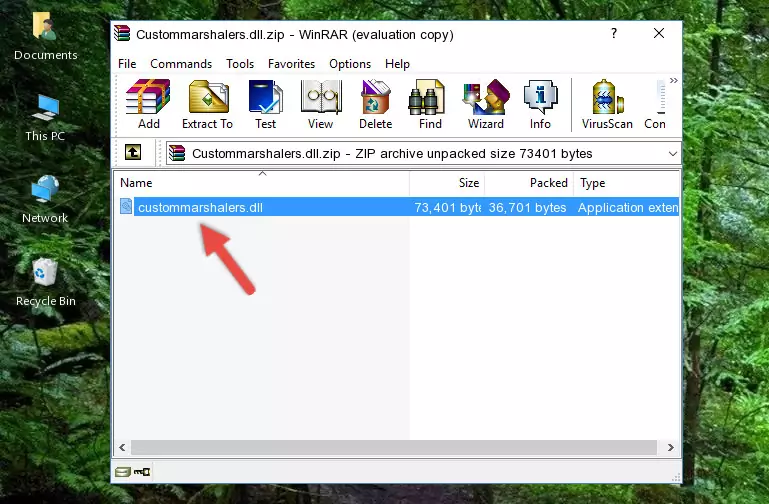Run VirusScan on the archive
Viewport: 769px width, 504px height.
tap(607, 104)
